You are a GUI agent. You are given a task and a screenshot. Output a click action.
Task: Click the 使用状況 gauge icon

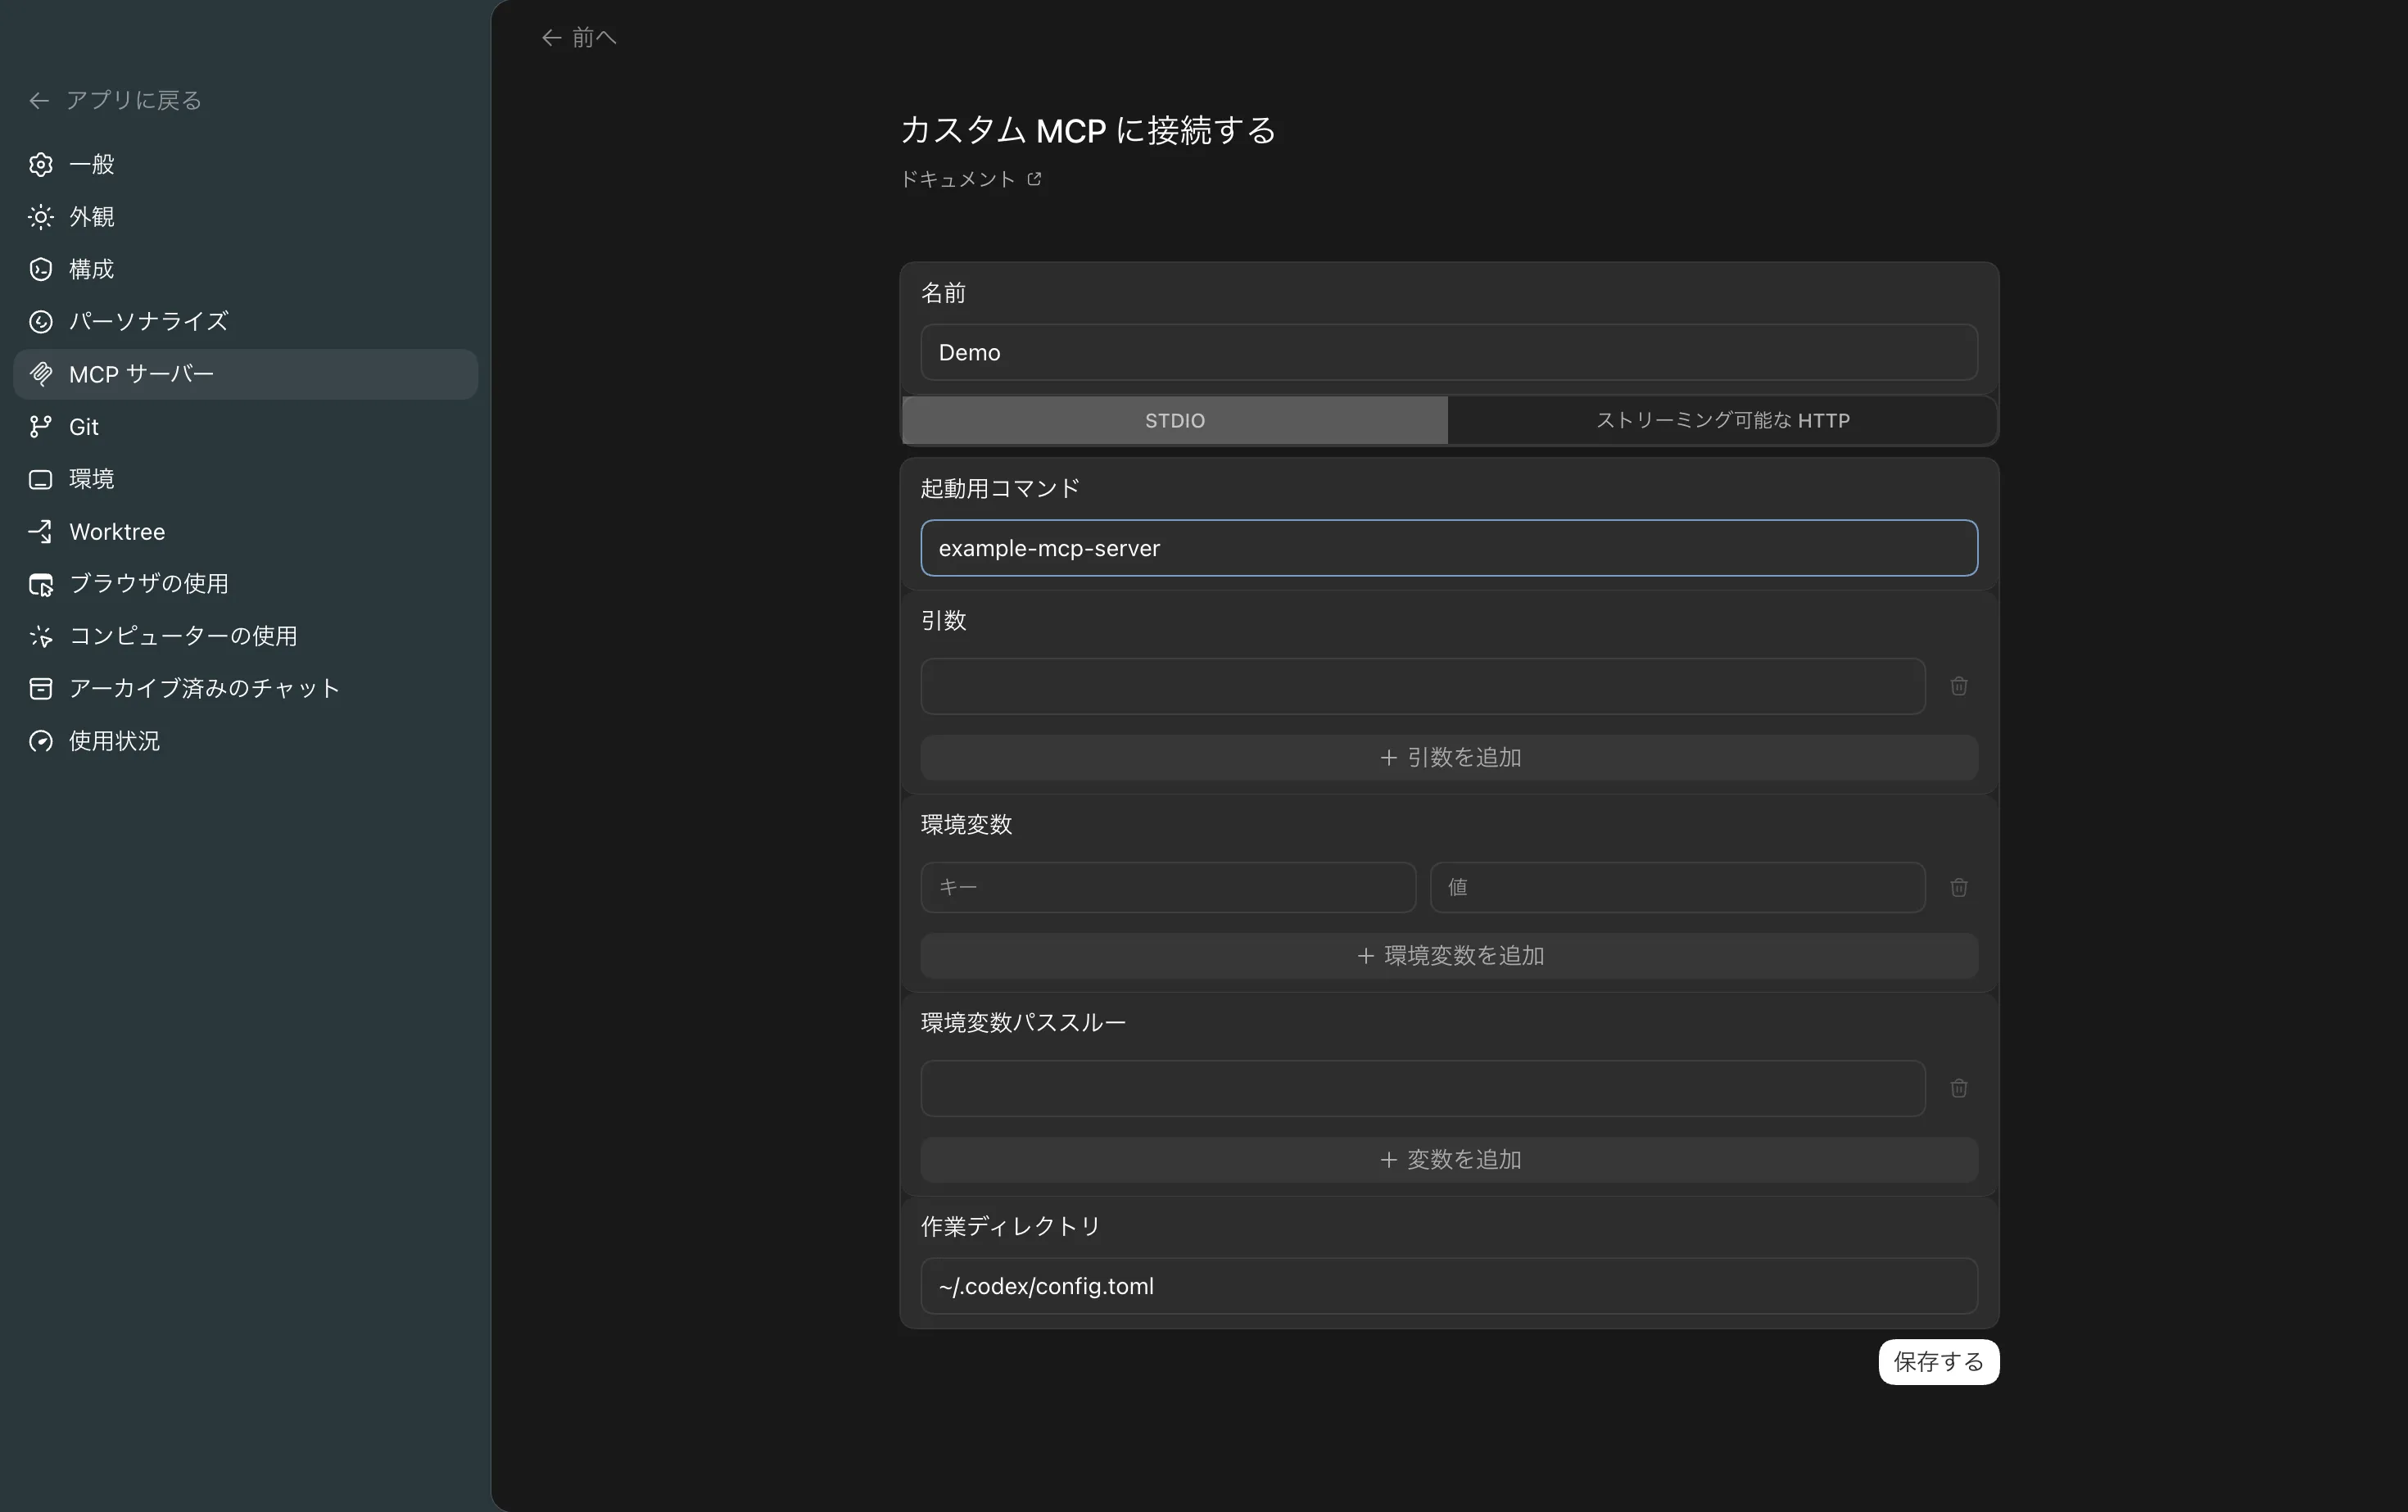[x=41, y=741]
